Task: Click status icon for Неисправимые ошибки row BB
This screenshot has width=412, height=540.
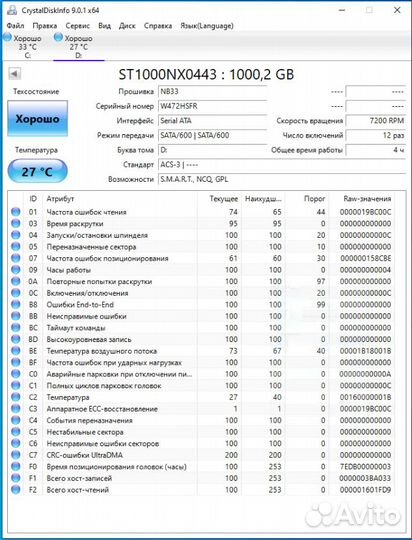Action: (x=16, y=316)
